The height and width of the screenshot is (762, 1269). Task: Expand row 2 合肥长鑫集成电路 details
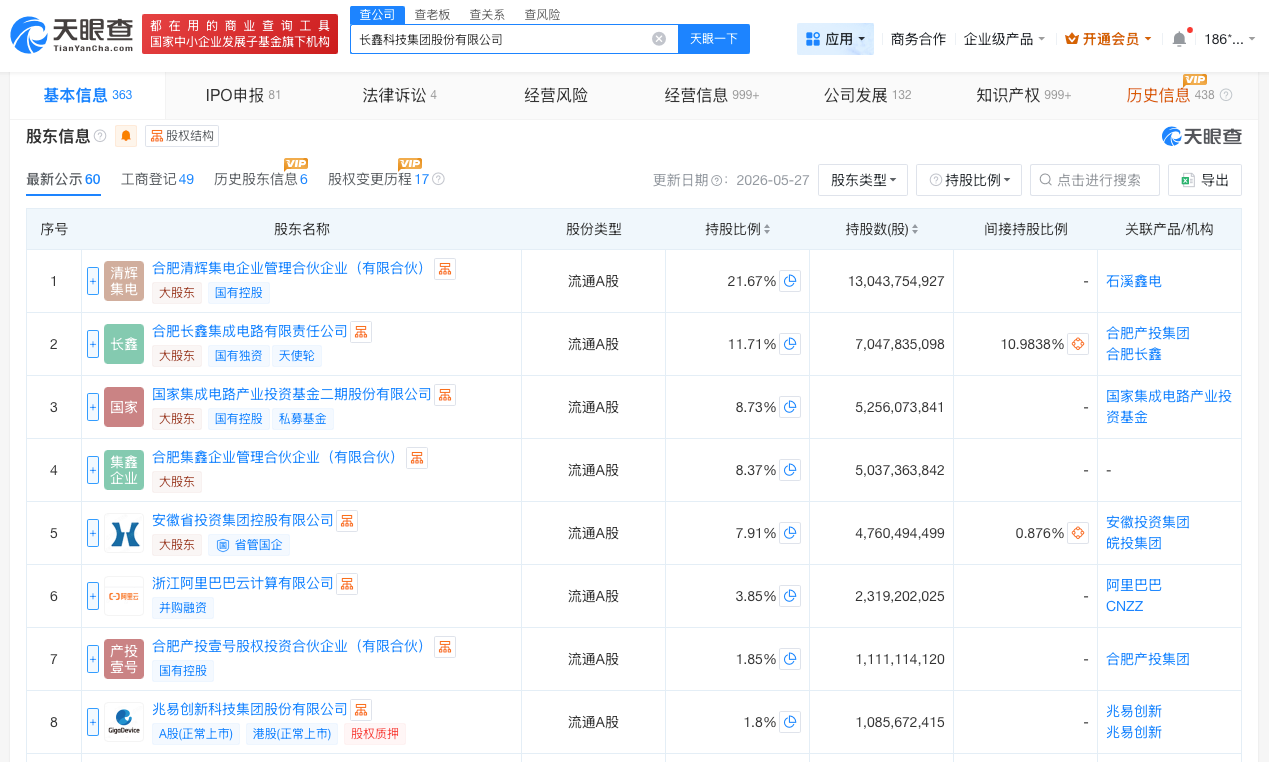[x=93, y=344]
